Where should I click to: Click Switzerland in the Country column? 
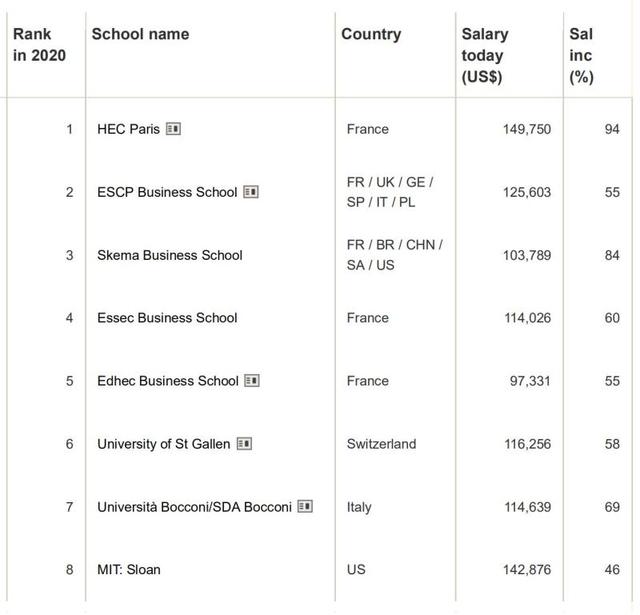(381, 444)
